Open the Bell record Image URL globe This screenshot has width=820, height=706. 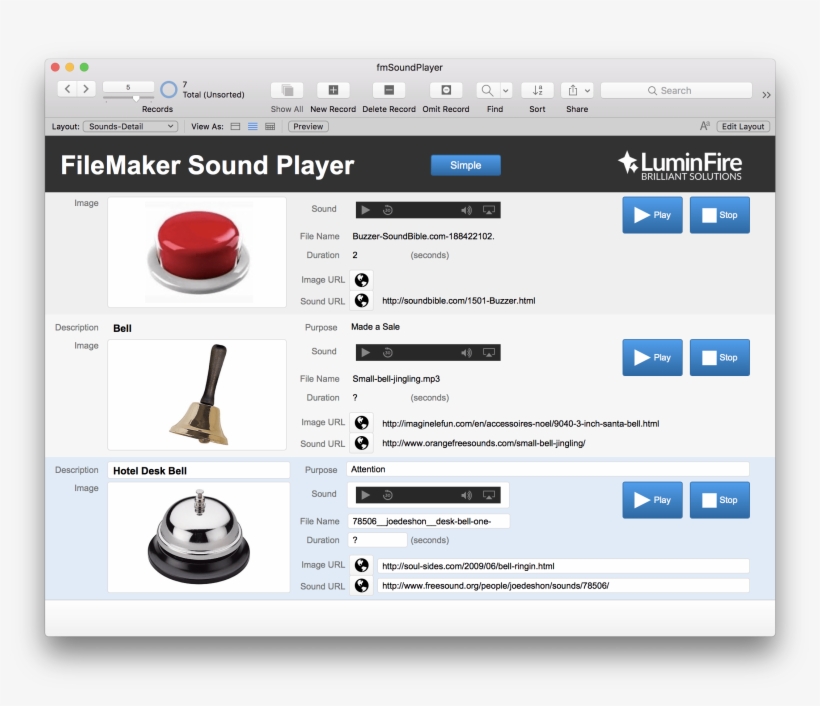pos(361,423)
